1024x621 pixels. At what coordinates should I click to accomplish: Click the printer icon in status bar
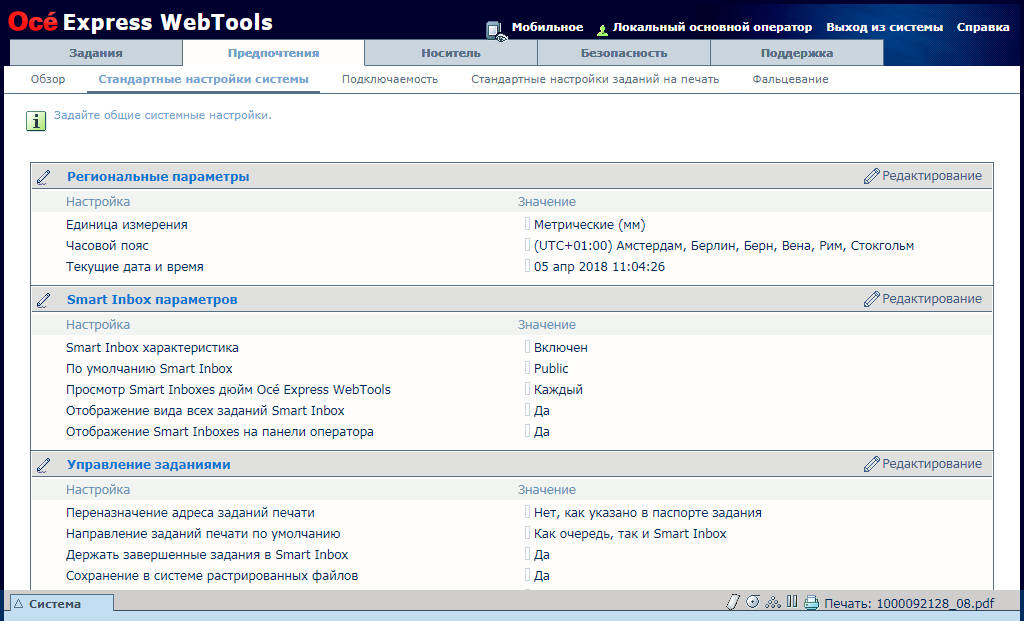811,602
